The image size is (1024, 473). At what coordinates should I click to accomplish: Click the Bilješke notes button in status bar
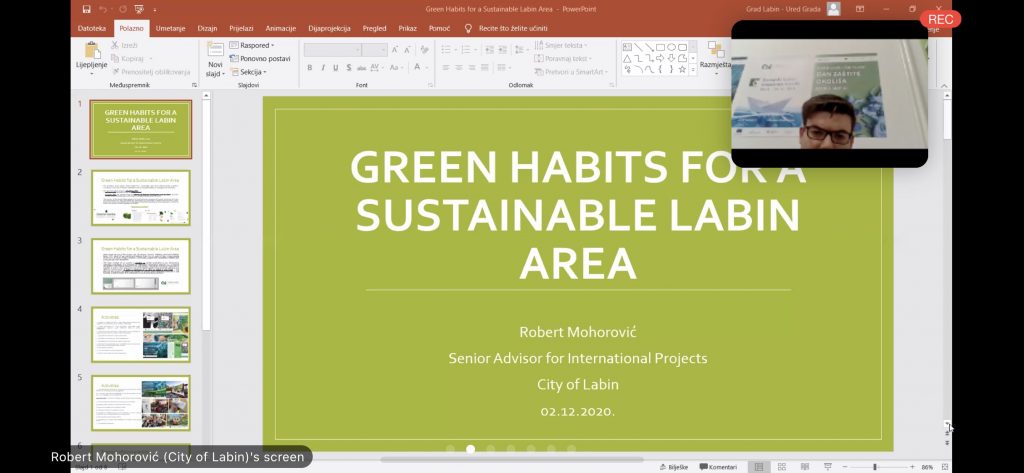pos(673,467)
